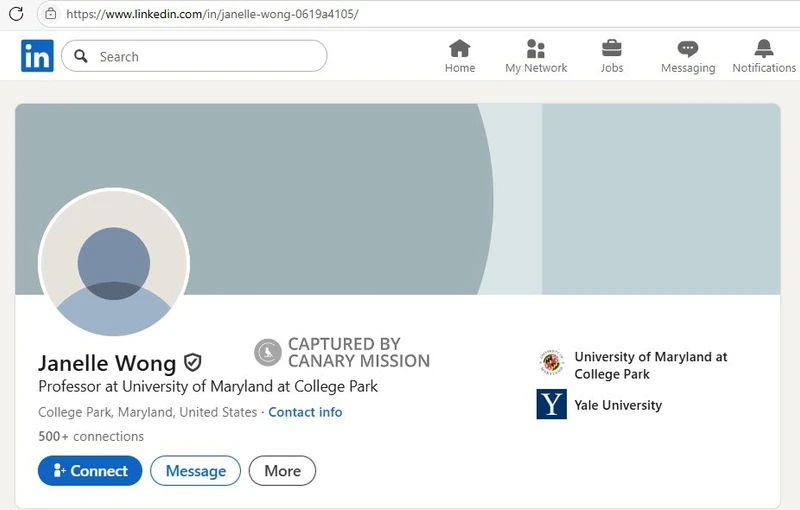
Task: Click the LinkedIn logo
Action: 37,56
